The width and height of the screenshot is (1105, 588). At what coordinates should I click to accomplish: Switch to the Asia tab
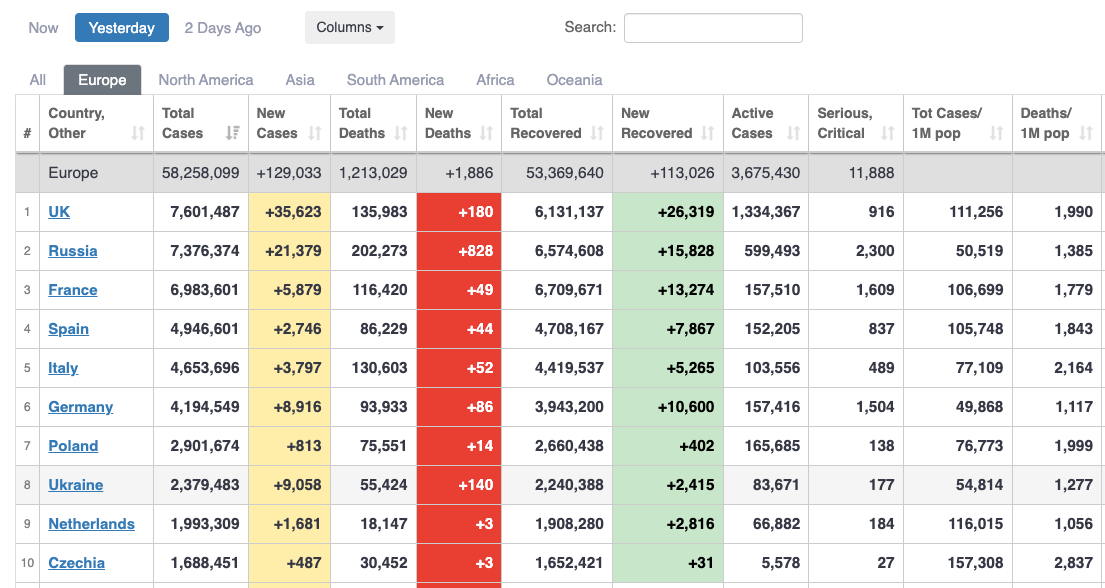point(300,80)
